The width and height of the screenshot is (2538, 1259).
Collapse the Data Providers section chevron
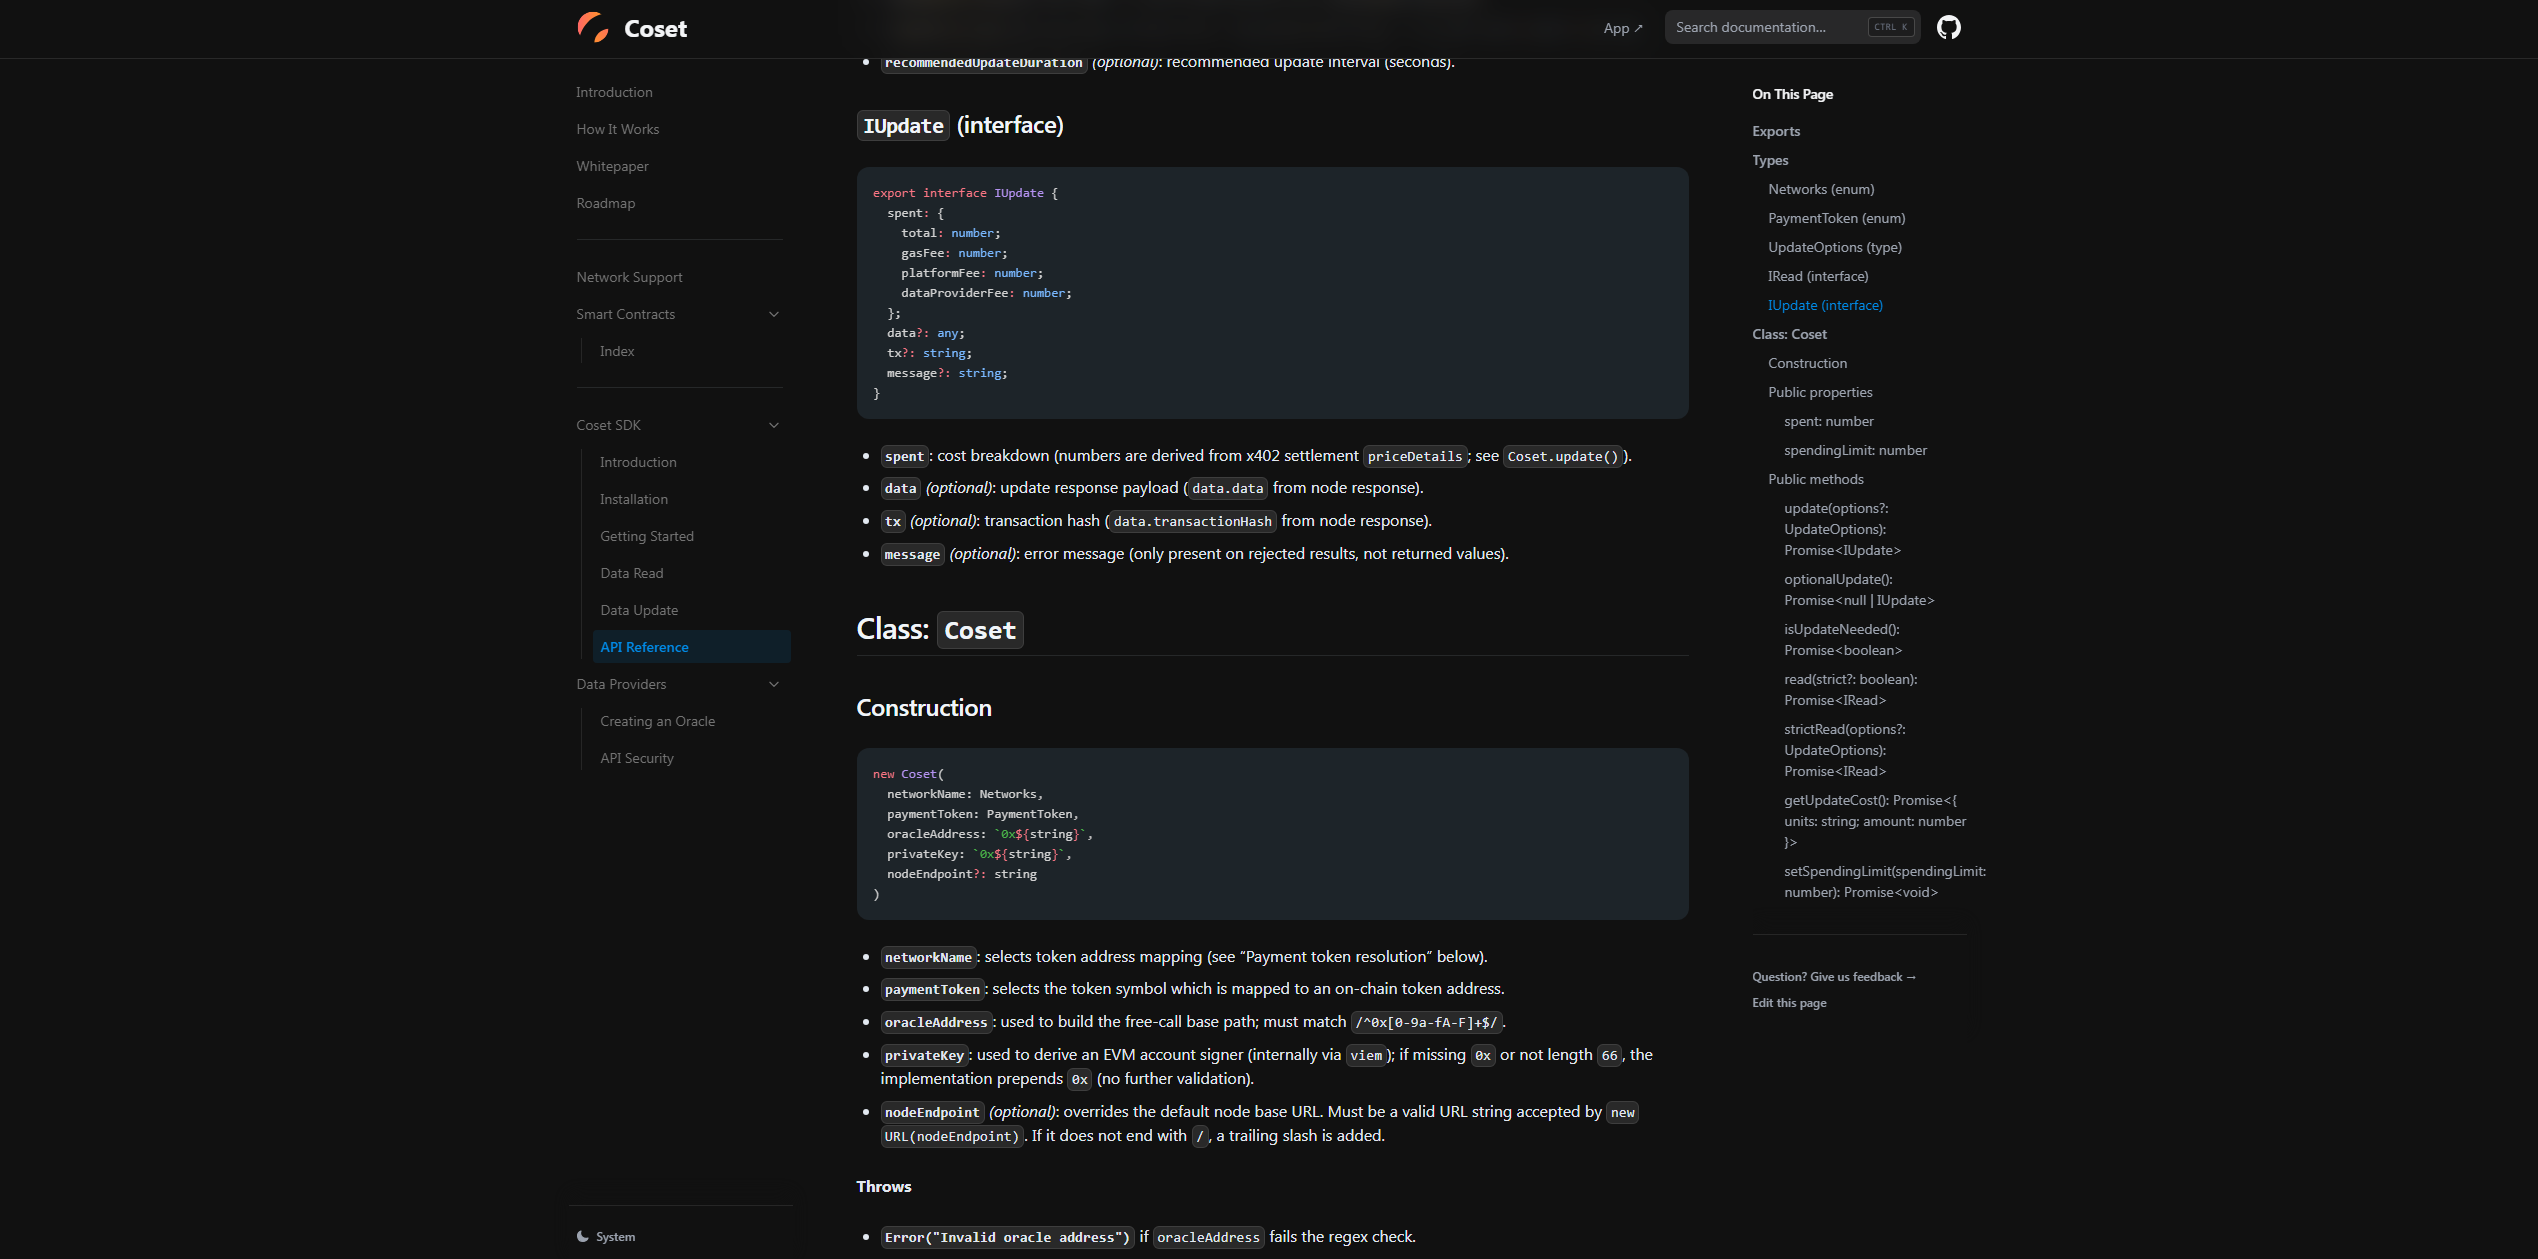coord(774,685)
